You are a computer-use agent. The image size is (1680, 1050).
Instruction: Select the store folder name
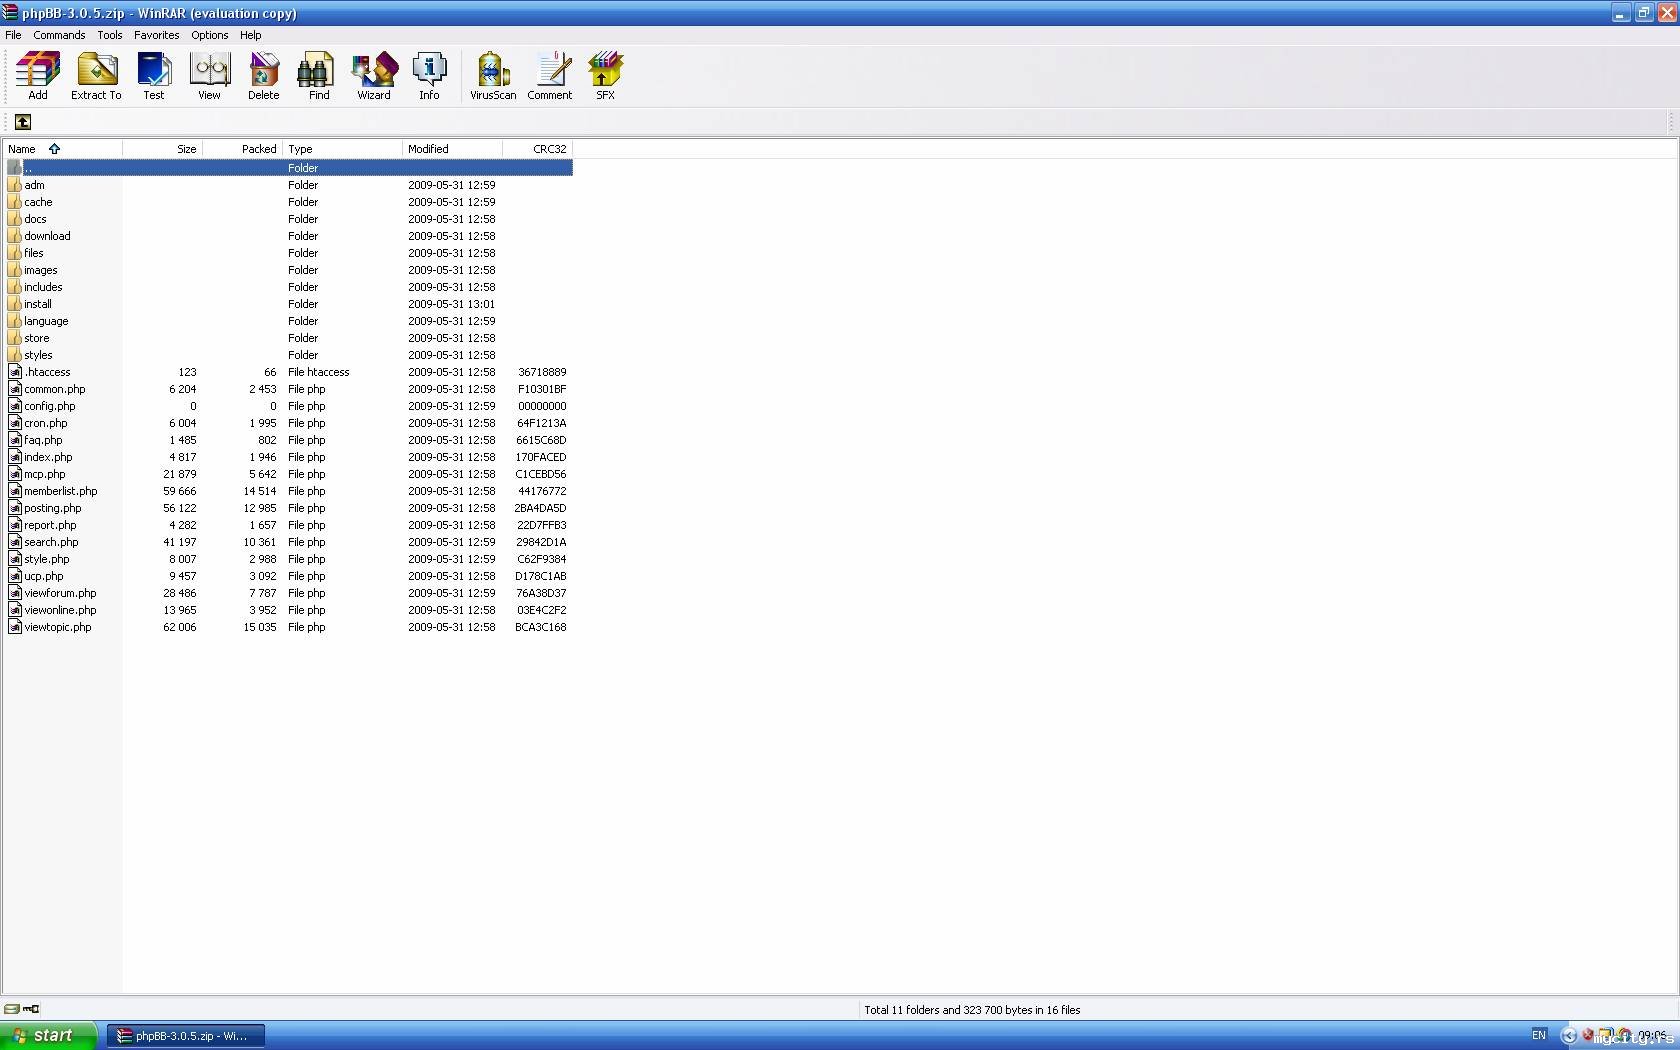coord(37,338)
